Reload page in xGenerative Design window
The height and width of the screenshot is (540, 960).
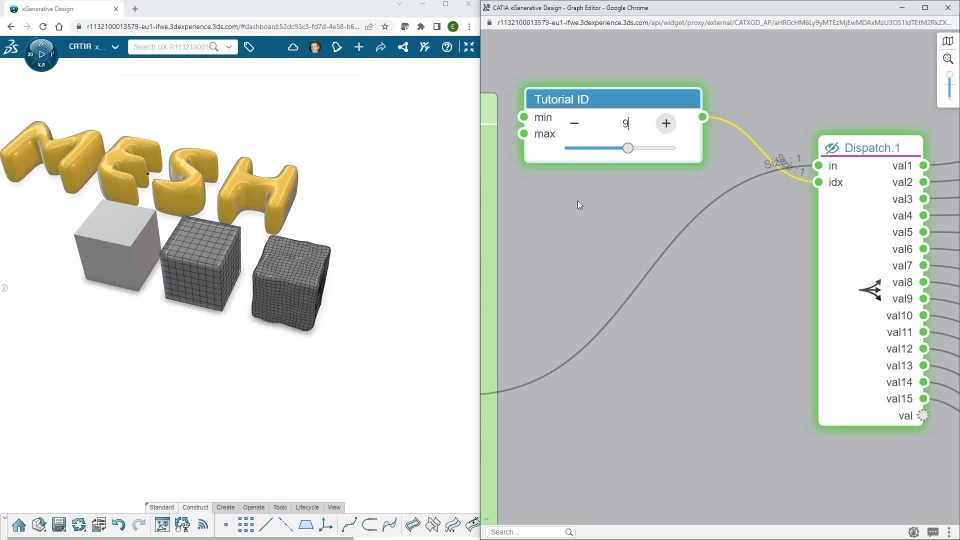[x=43, y=26]
